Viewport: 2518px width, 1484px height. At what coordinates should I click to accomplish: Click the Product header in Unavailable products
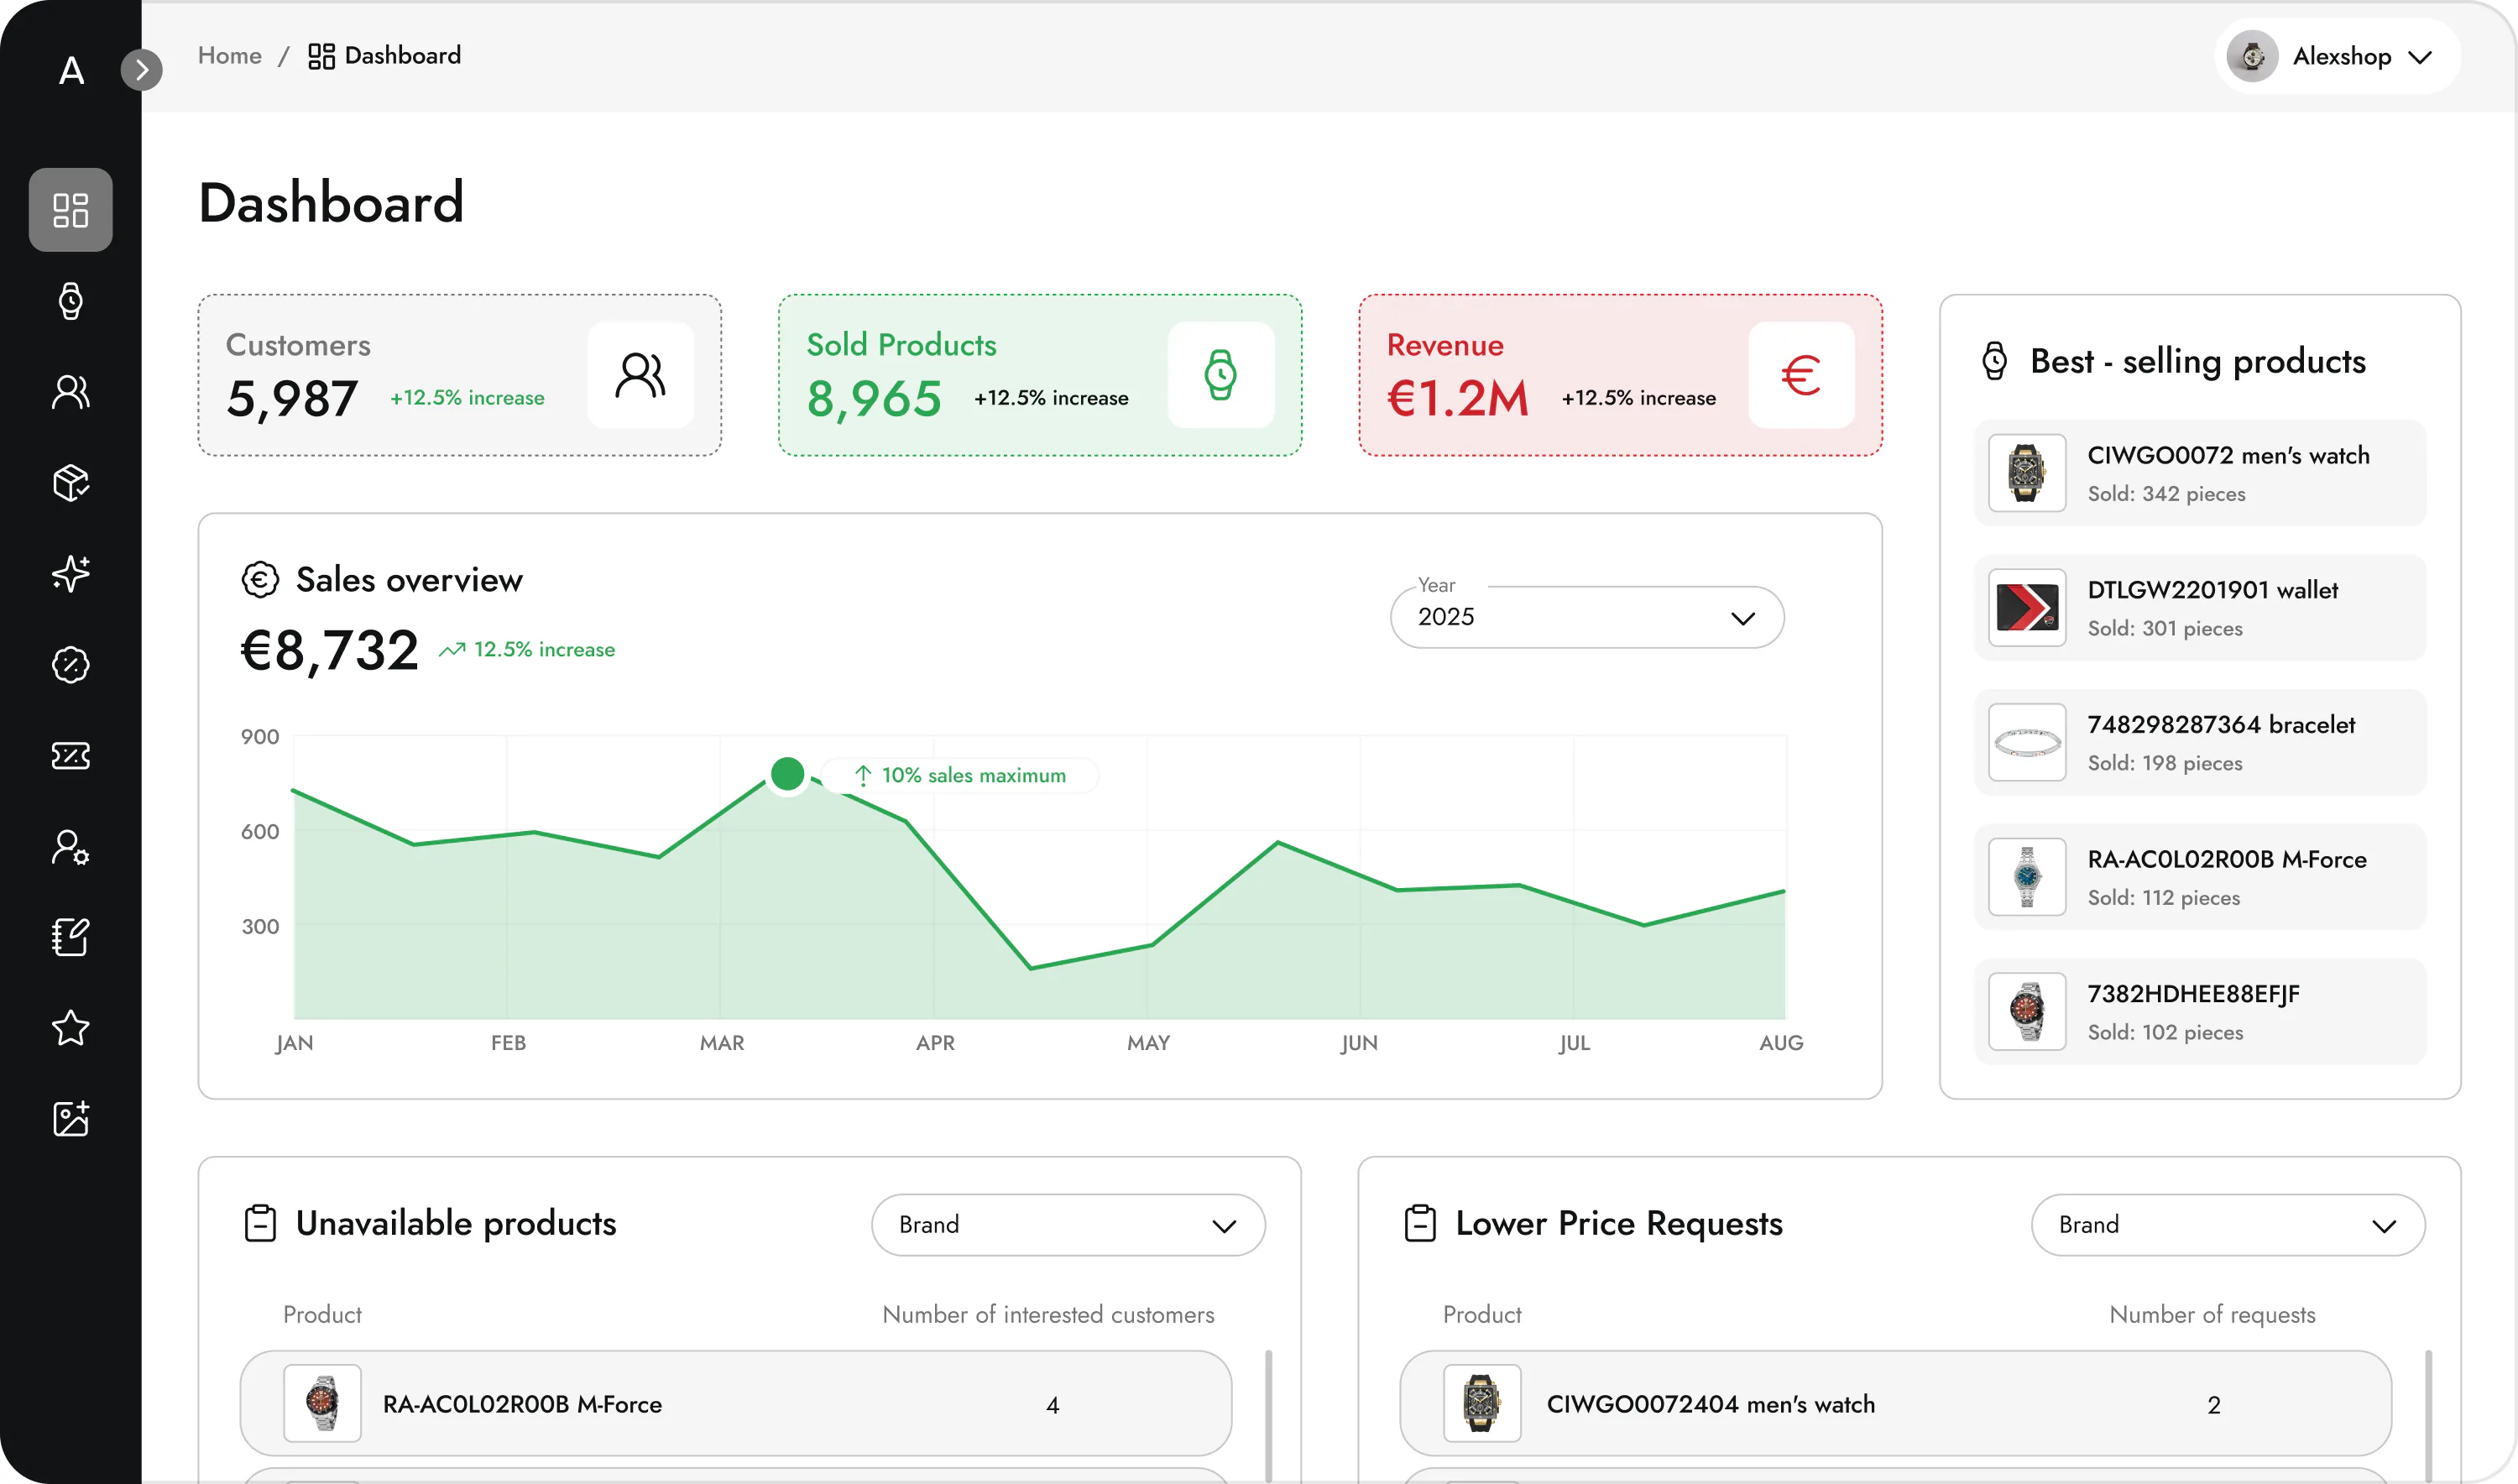(x=322, y=1315)
